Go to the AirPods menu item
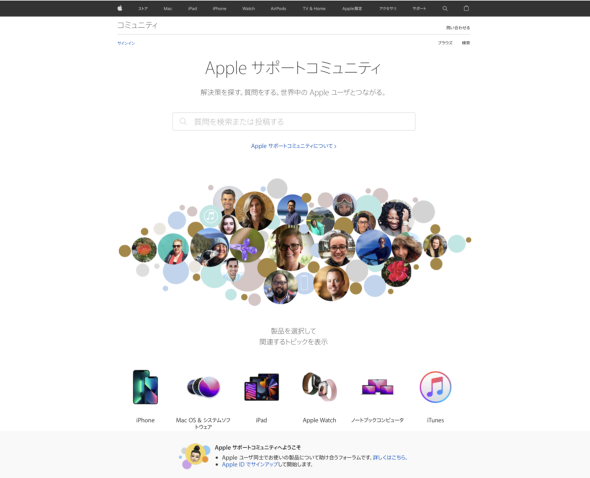Screen dimensions: 590x478 click(278, 9)
